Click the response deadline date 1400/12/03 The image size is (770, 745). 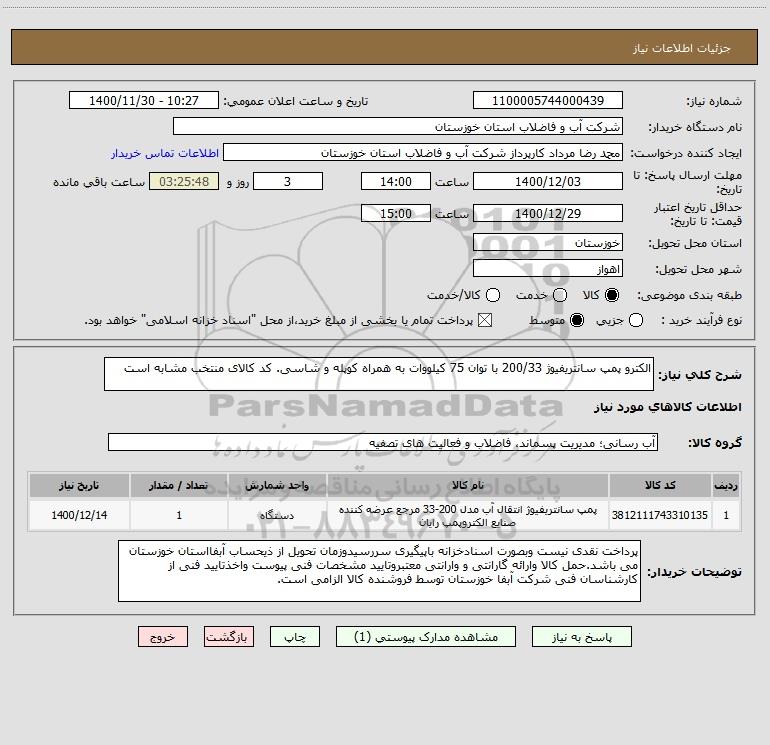pyautogui.click(x=548, y=181)
